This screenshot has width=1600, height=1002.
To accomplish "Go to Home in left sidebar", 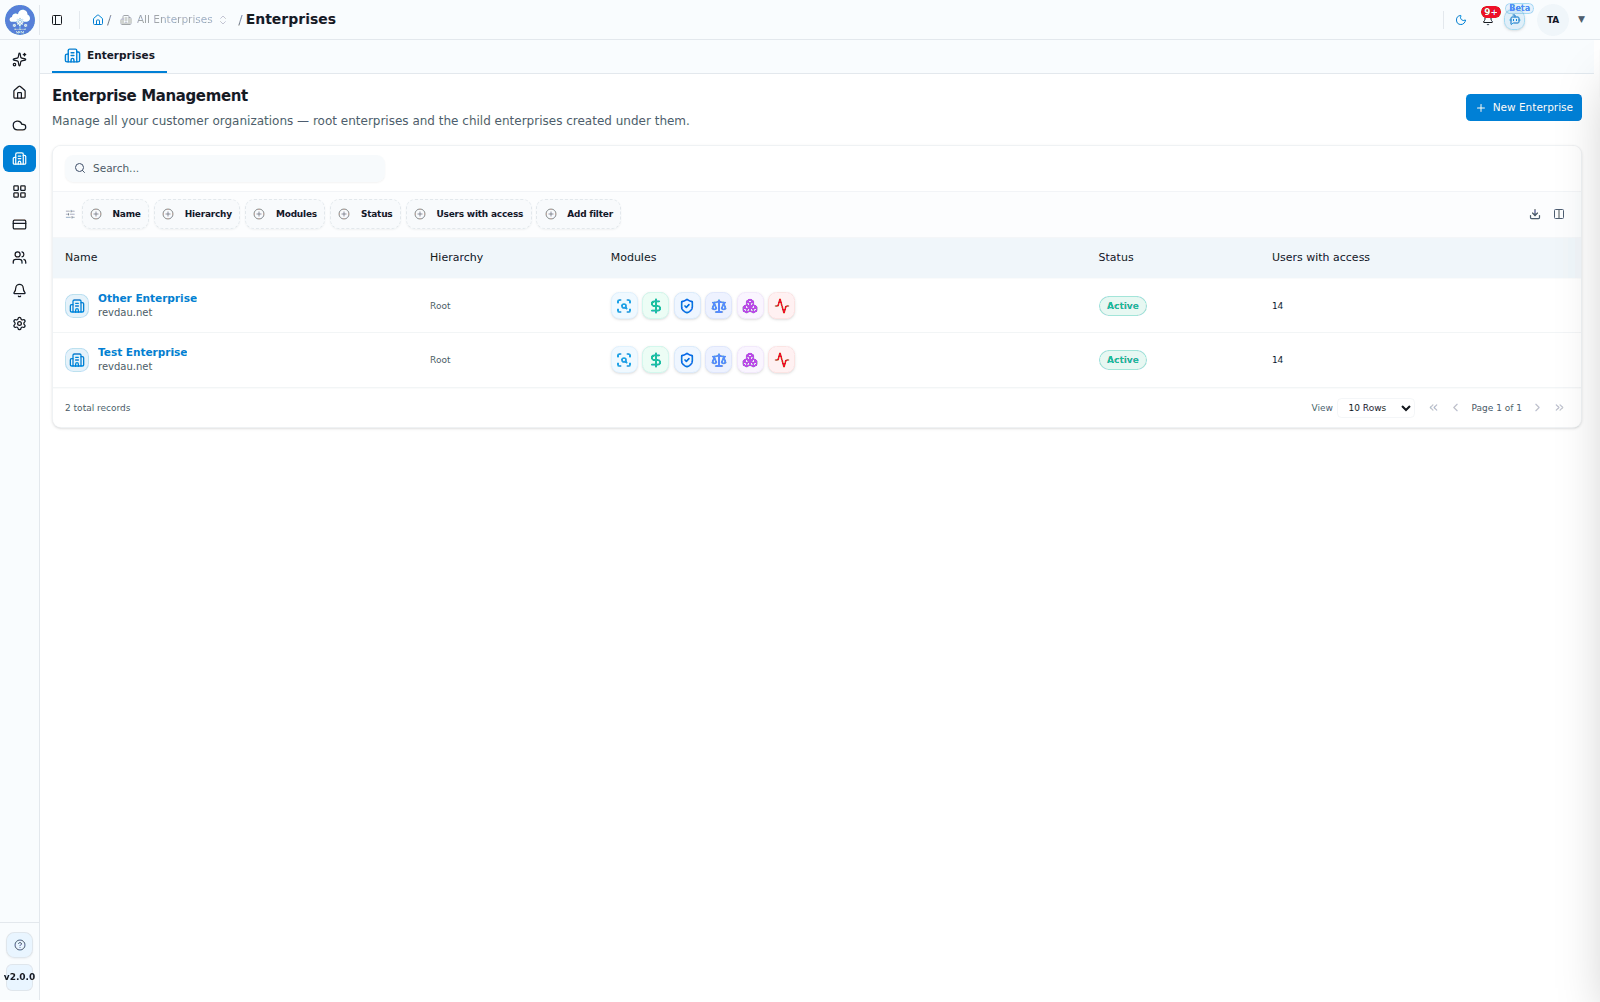I will pyautogui.click(x=19, y=93).
